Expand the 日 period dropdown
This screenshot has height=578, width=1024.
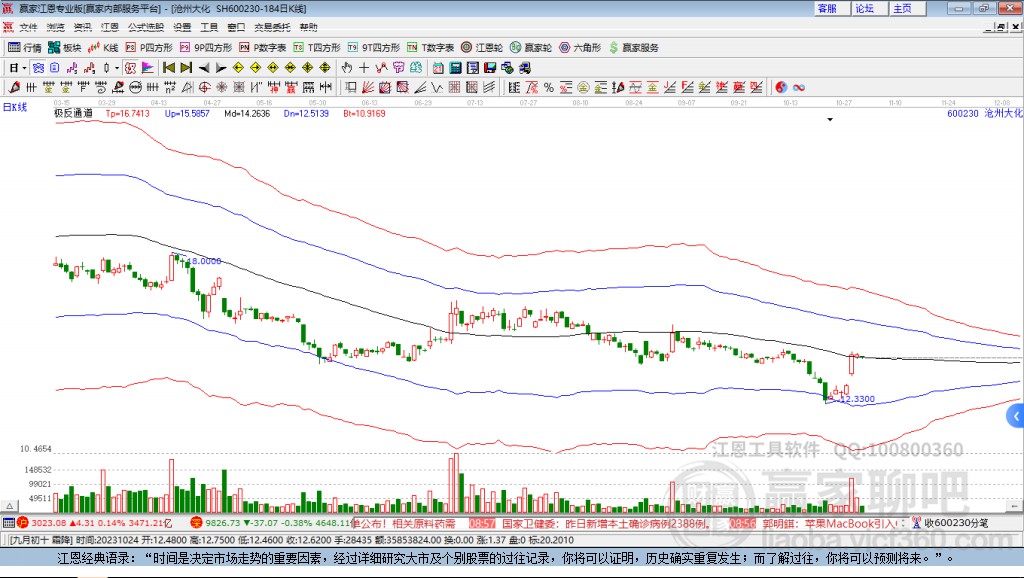[24, 68]
